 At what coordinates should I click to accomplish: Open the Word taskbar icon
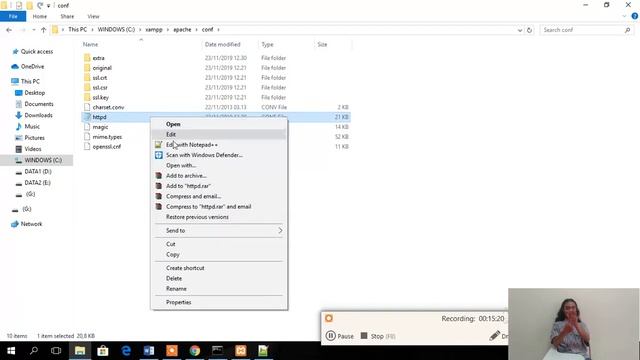[149, 351]
